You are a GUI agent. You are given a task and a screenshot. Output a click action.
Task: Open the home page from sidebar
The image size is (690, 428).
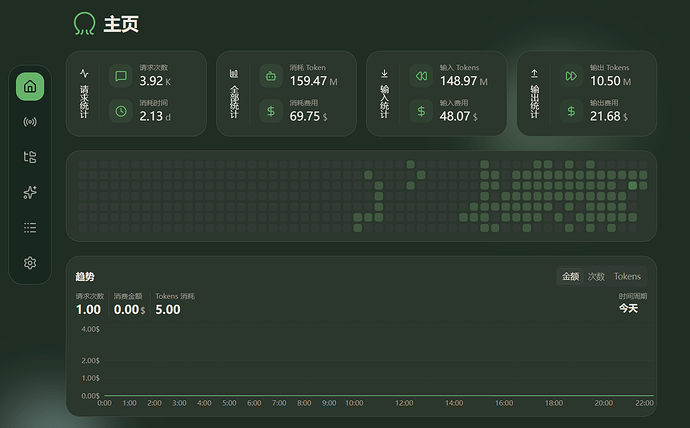tap(30, 87)
